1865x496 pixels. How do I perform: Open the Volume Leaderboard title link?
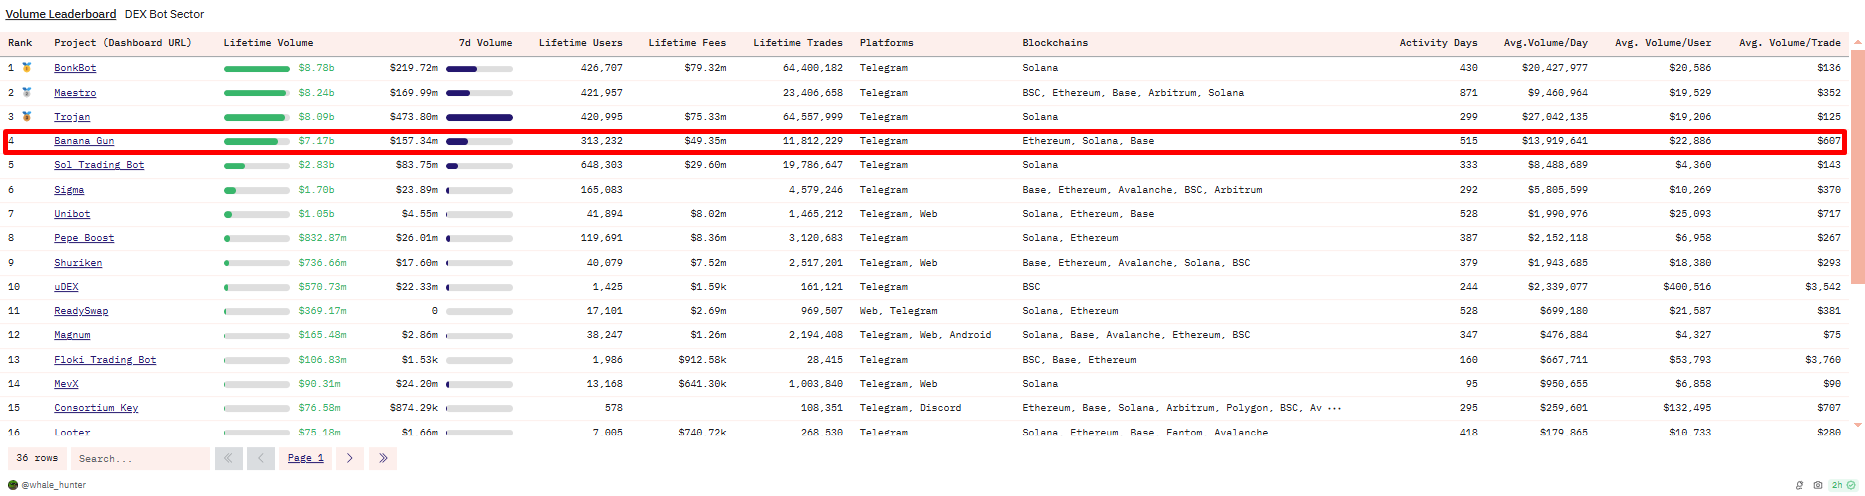[61, 14]
